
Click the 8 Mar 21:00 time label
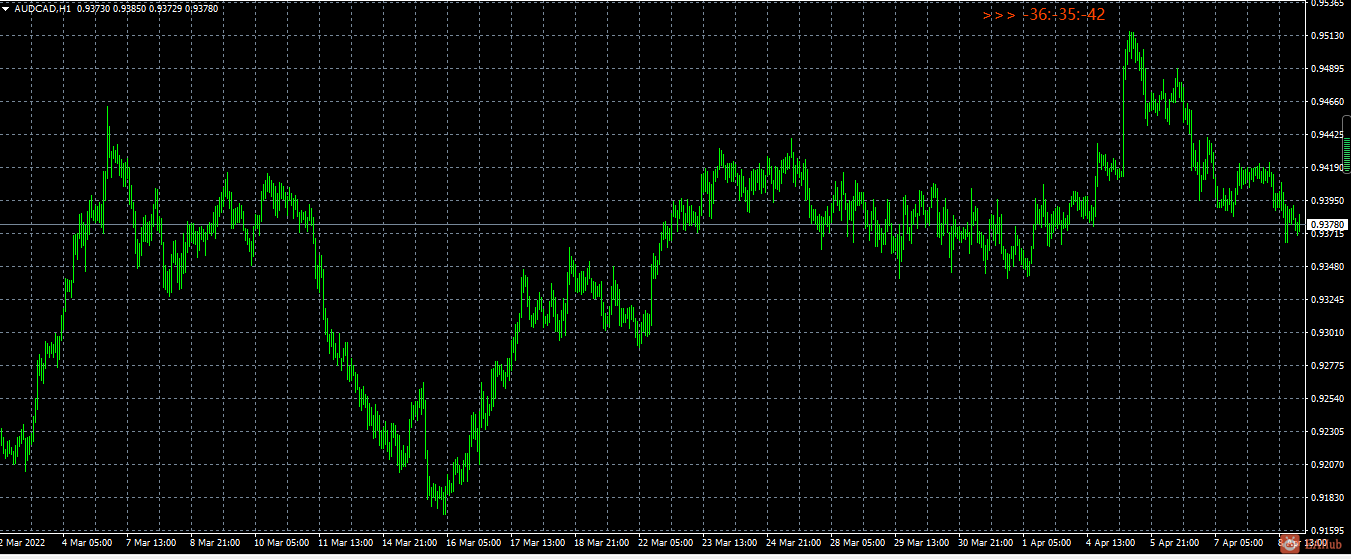click(215, 543)
